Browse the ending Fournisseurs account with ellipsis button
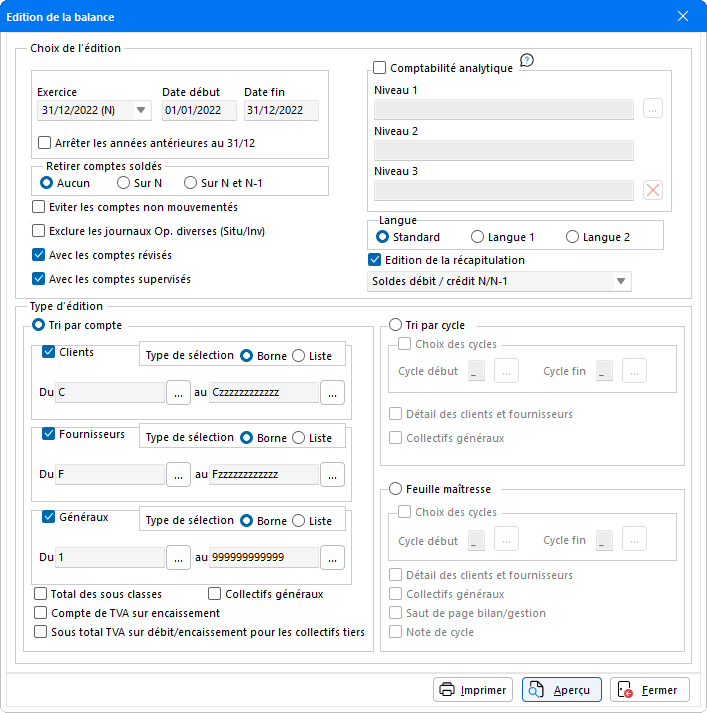The image size is (707, 713). (333, 474)
